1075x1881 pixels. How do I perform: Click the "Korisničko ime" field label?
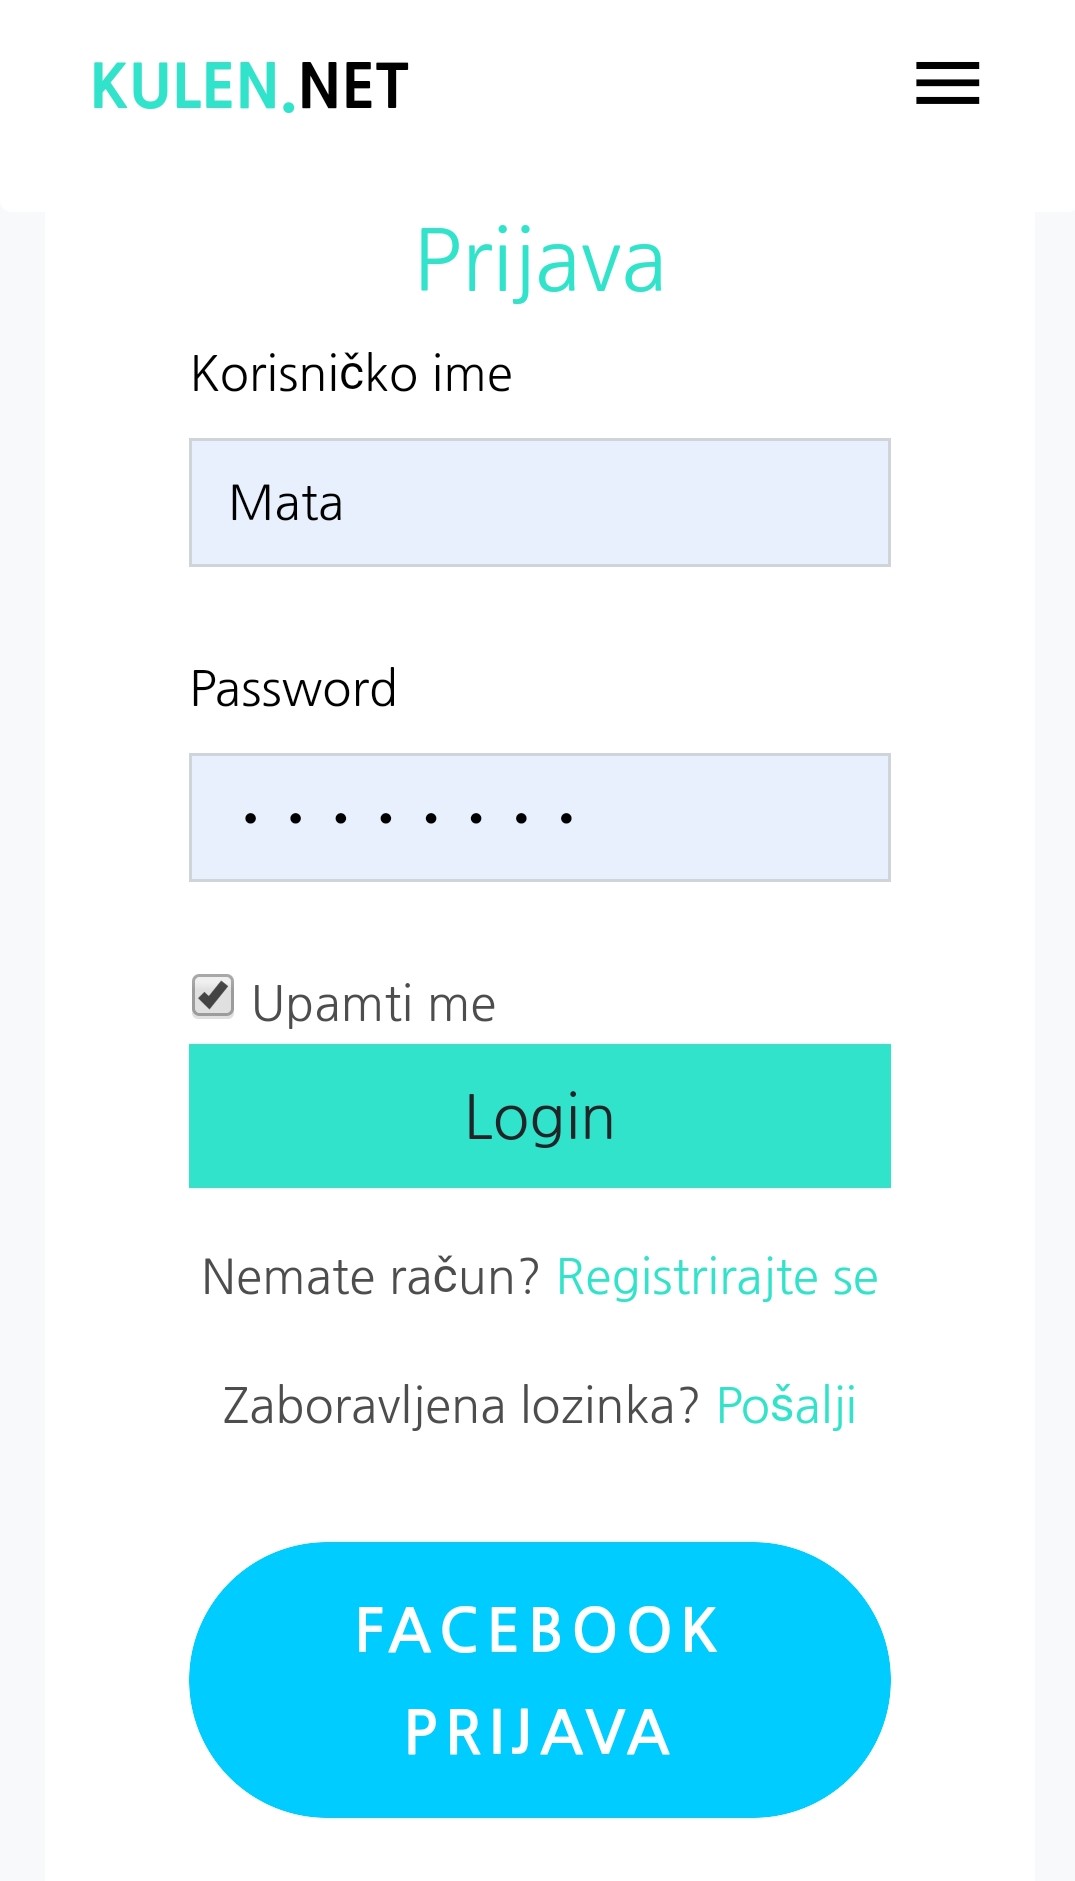(x=351, y=374)
